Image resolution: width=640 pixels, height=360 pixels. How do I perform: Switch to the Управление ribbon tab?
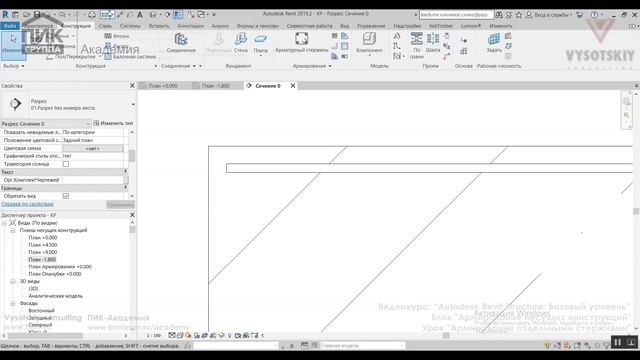click(371, 26)
